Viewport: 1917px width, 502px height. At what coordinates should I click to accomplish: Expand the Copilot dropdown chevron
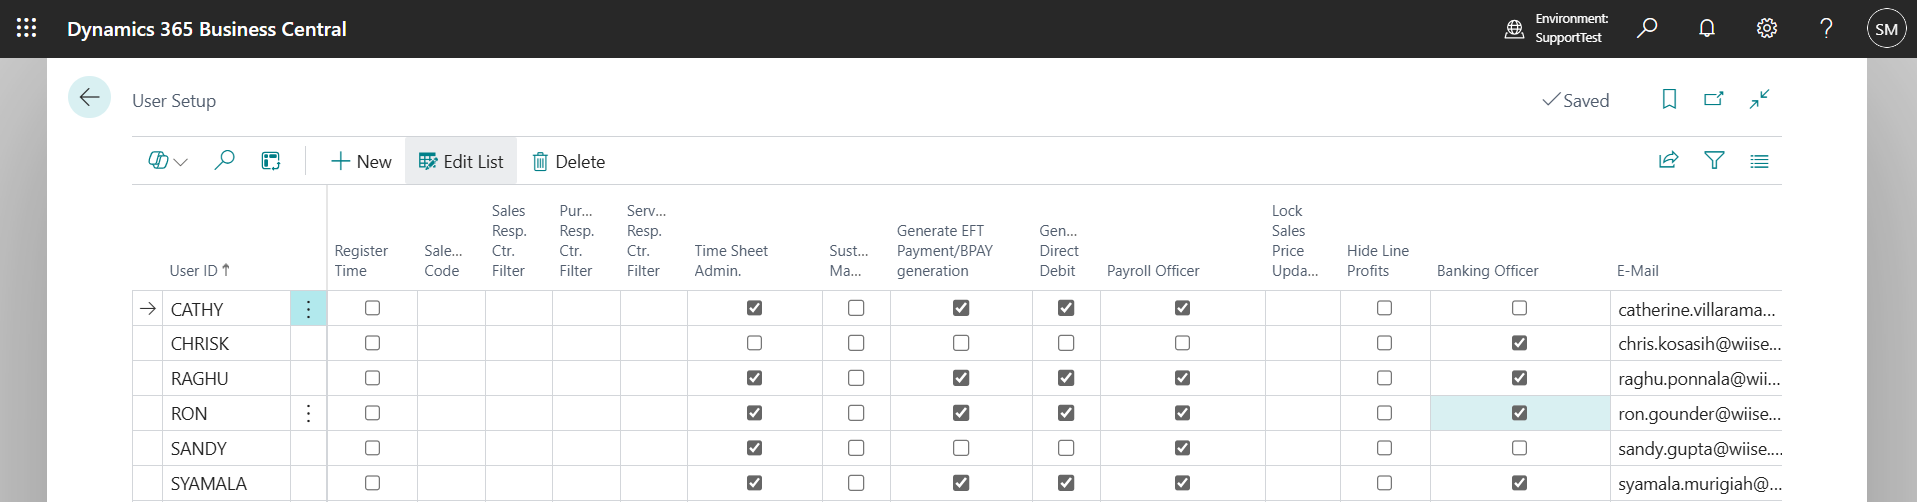point(181,161)
